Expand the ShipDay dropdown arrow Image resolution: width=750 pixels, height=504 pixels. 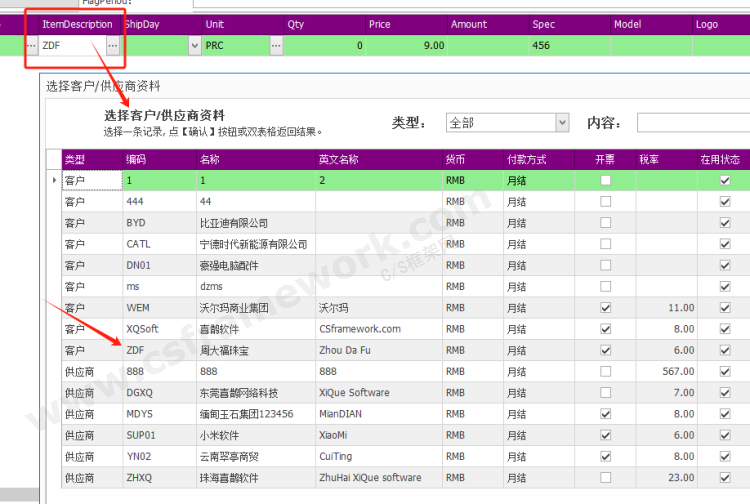click(192, 46)
